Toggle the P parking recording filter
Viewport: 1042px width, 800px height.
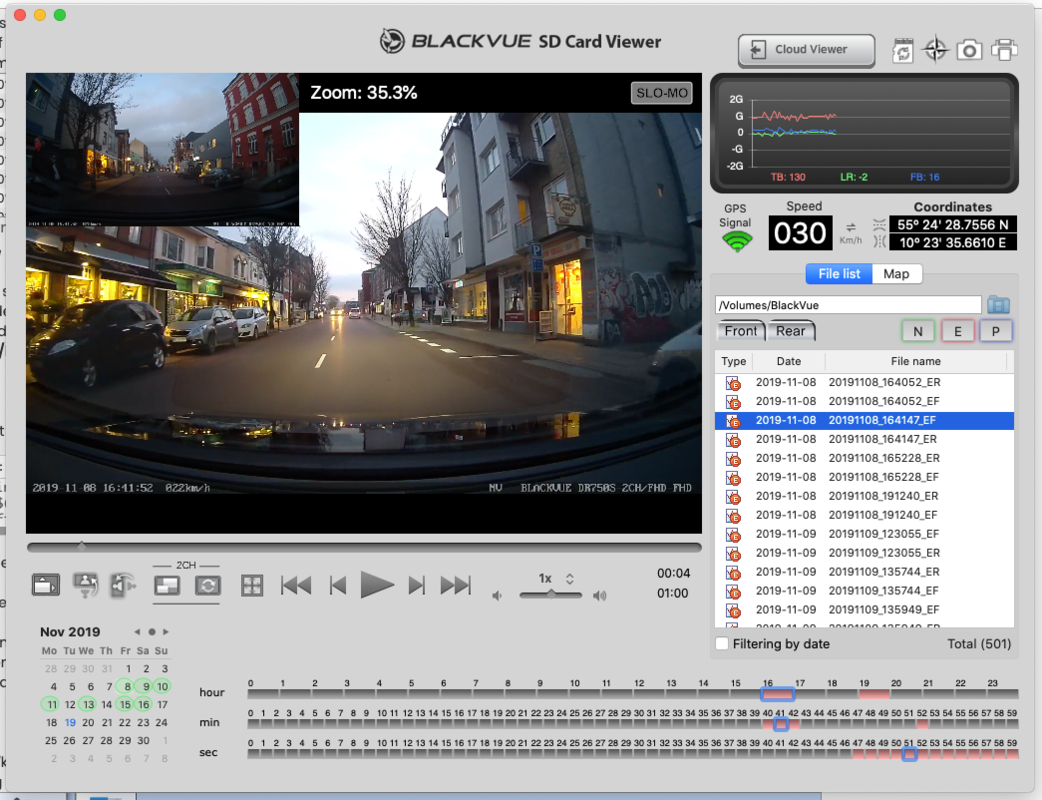point(995,331)
